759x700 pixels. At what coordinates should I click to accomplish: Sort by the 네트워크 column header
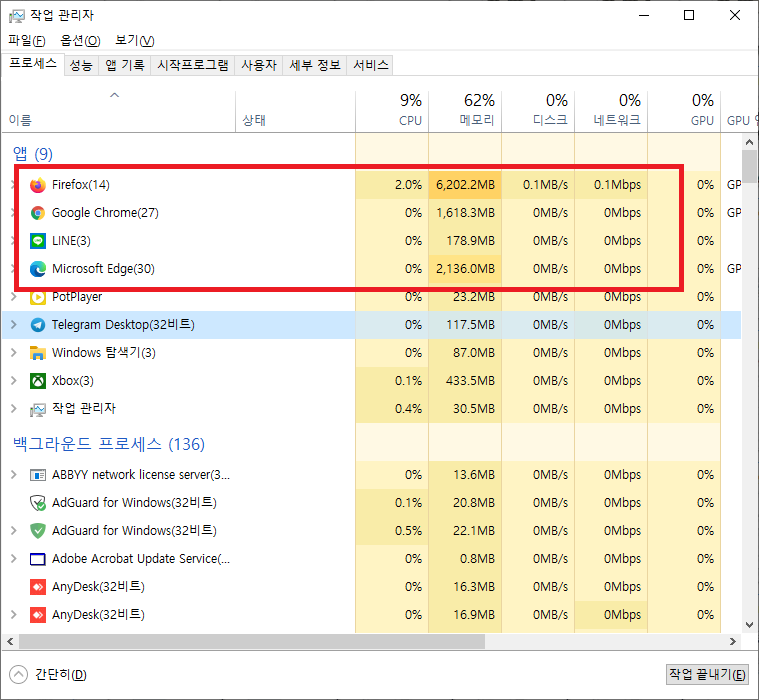click(x=611, y=111)
